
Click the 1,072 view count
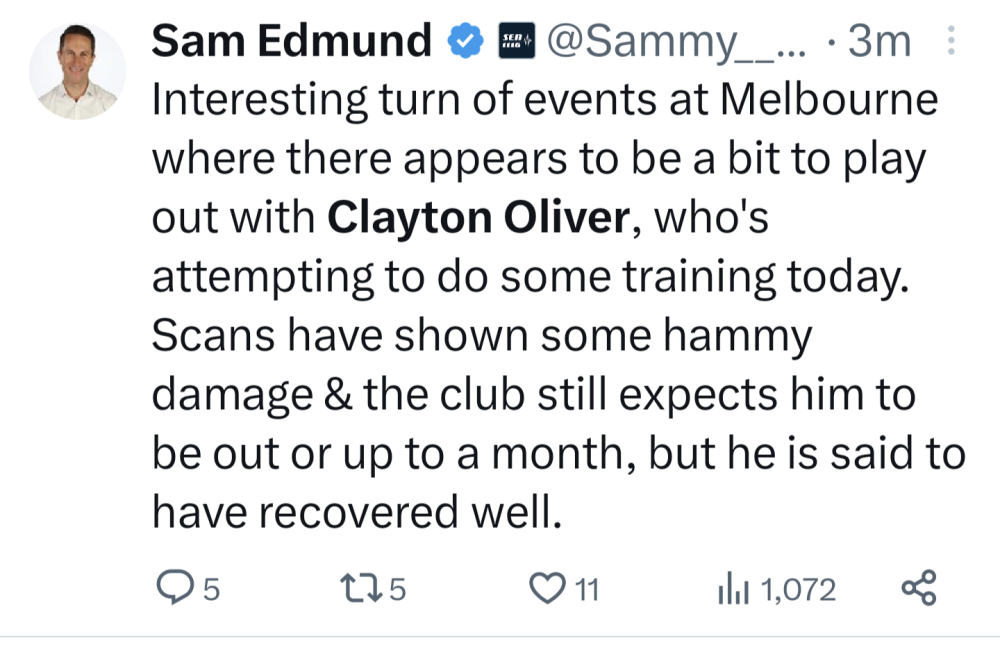[x=798, y=590]
